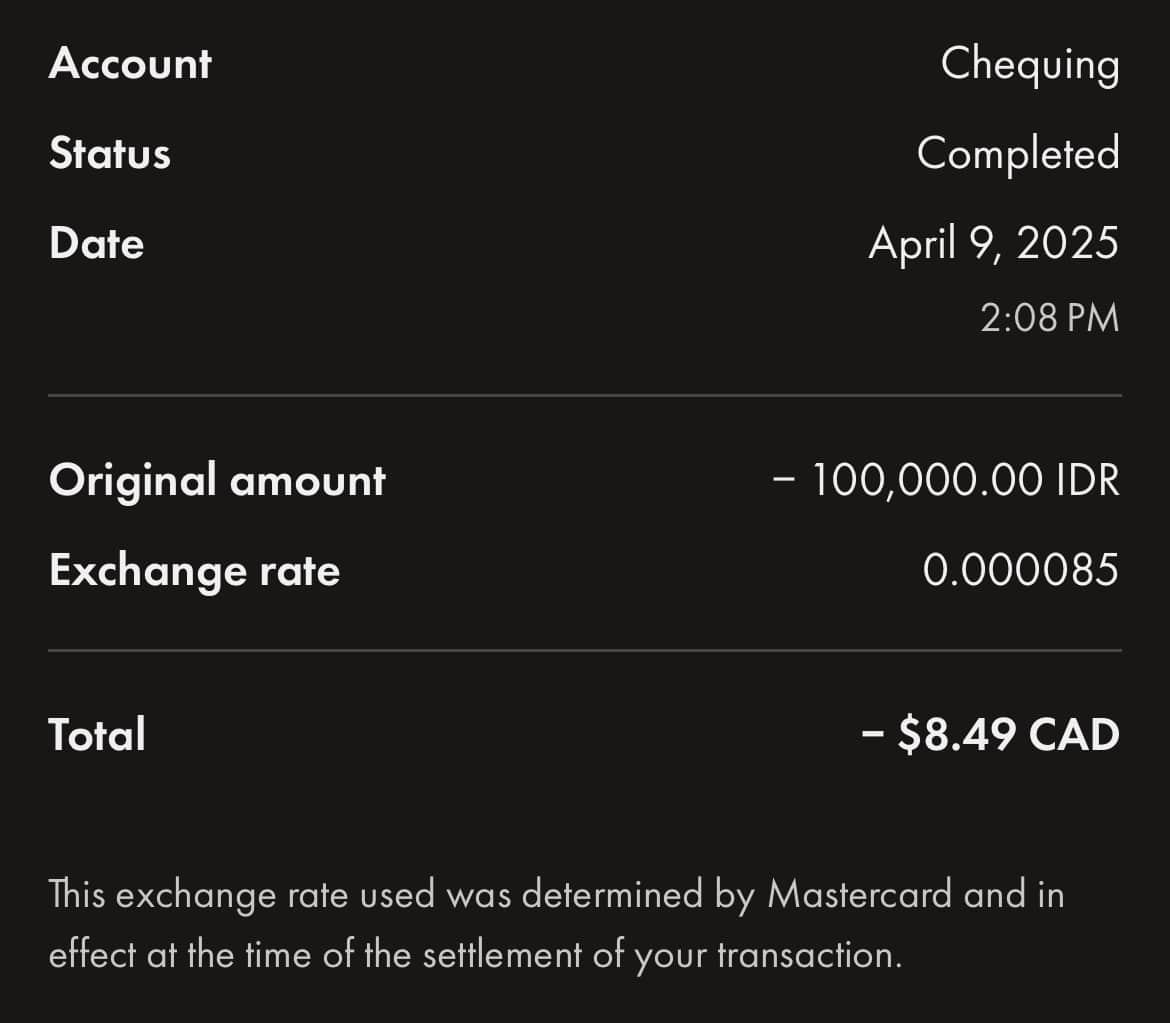Click the CAD currency code
The height and width of the screenshot is (1023, 1170).
click(1074, 735)
